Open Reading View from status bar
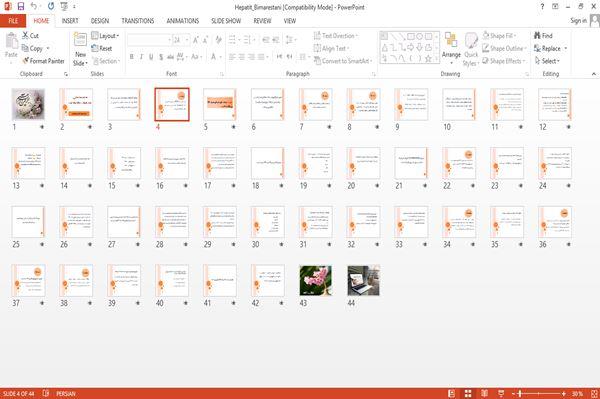Viewport: 600px width, 399px height. [x=484, y=394]
